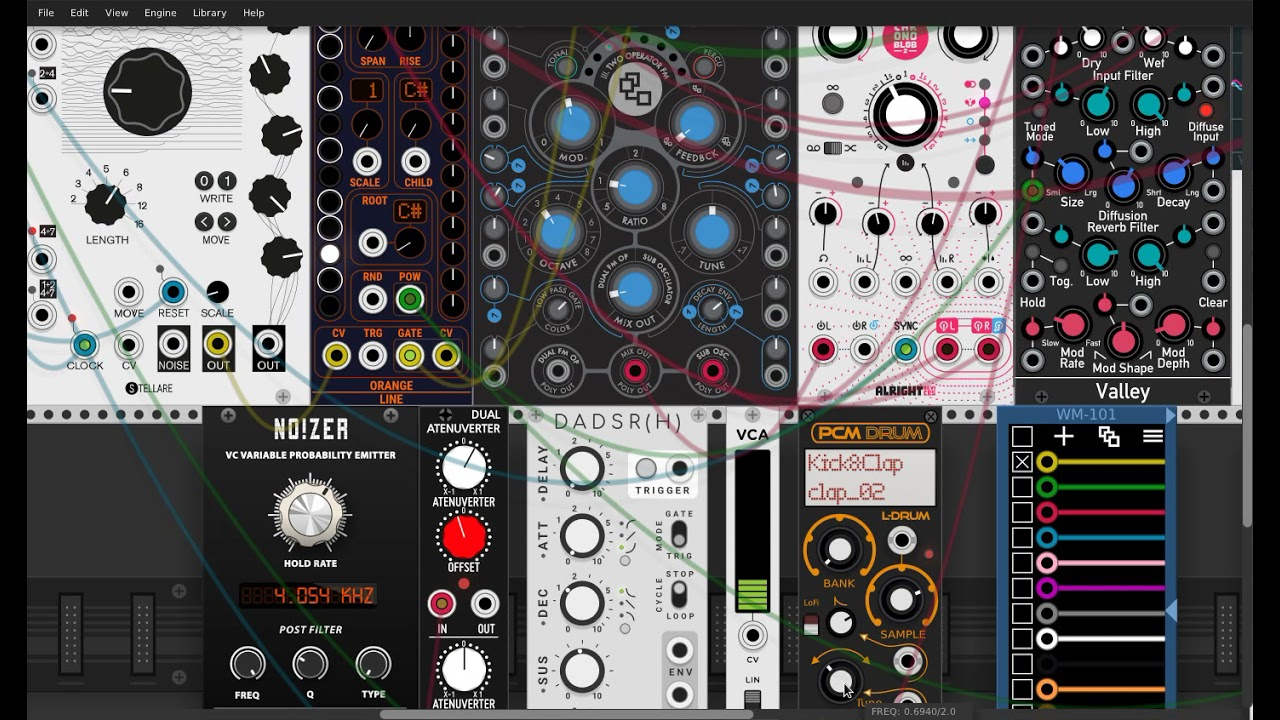Open the Library menu

tap(209, 13)
